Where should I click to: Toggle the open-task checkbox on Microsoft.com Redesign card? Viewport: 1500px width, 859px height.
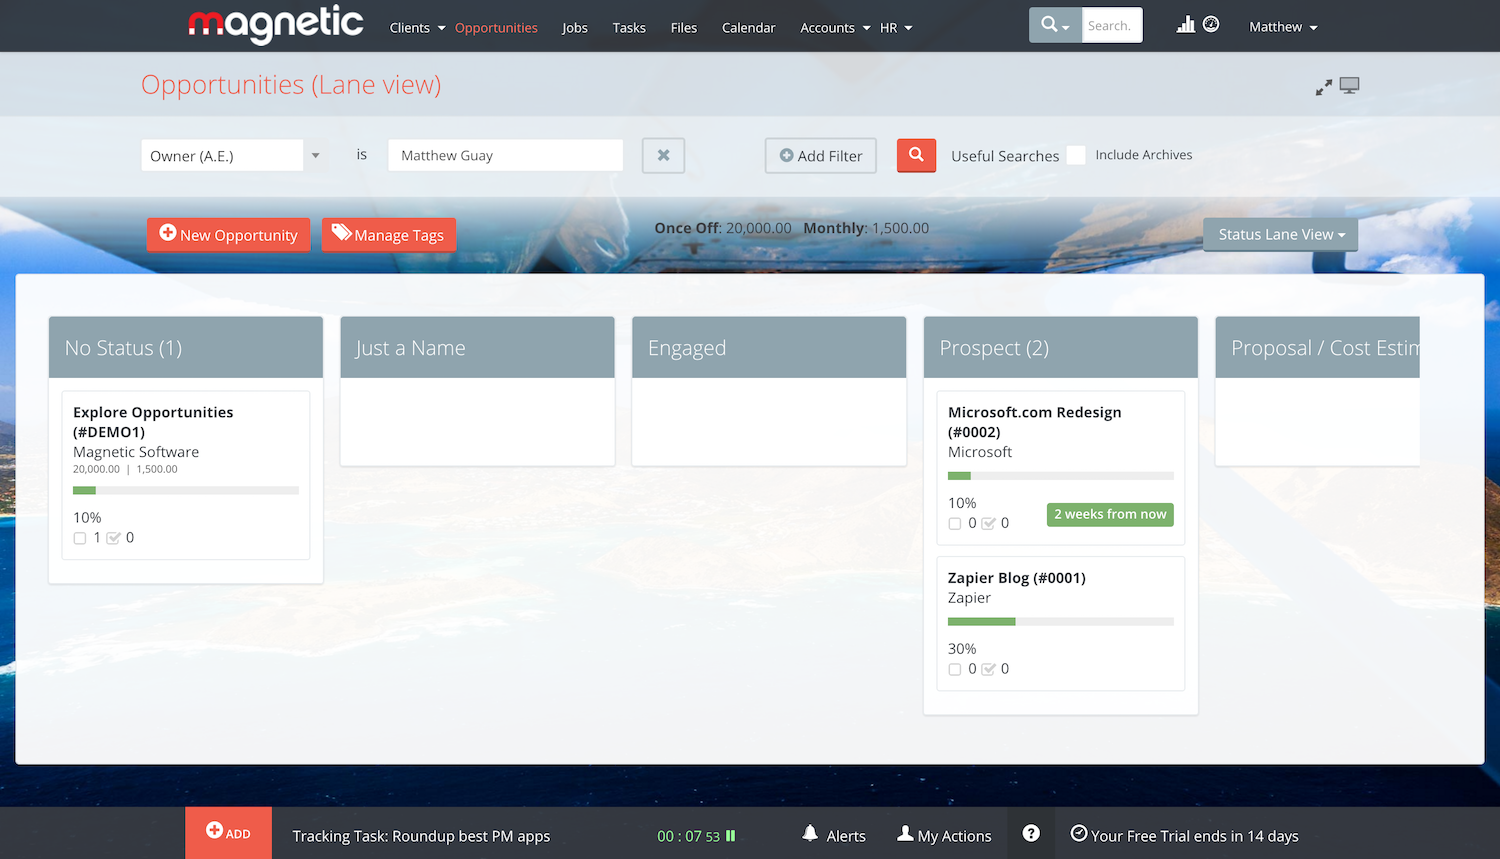(955, 523)
